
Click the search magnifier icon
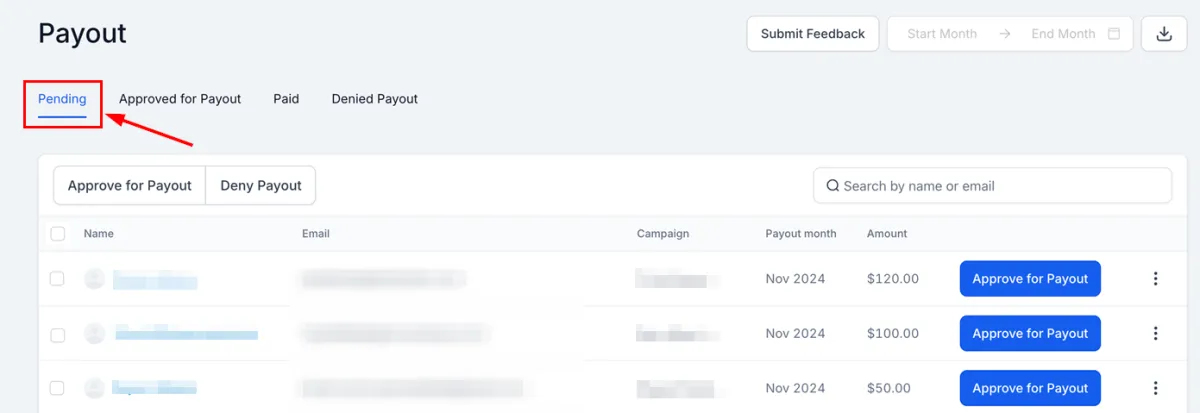[x=833, y=186]
